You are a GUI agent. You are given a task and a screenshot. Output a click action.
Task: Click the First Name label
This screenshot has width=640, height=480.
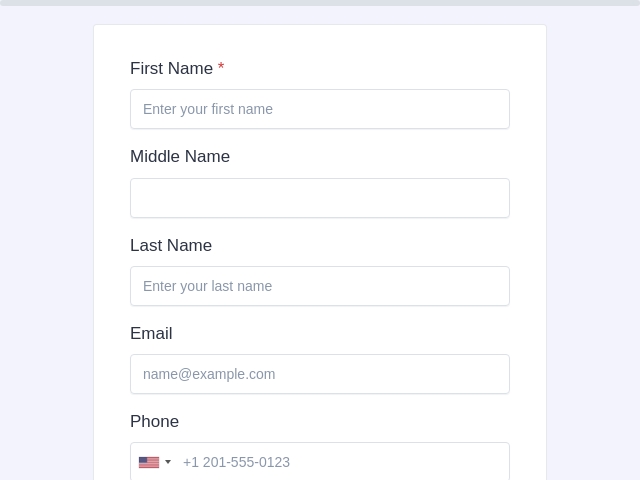171,68
